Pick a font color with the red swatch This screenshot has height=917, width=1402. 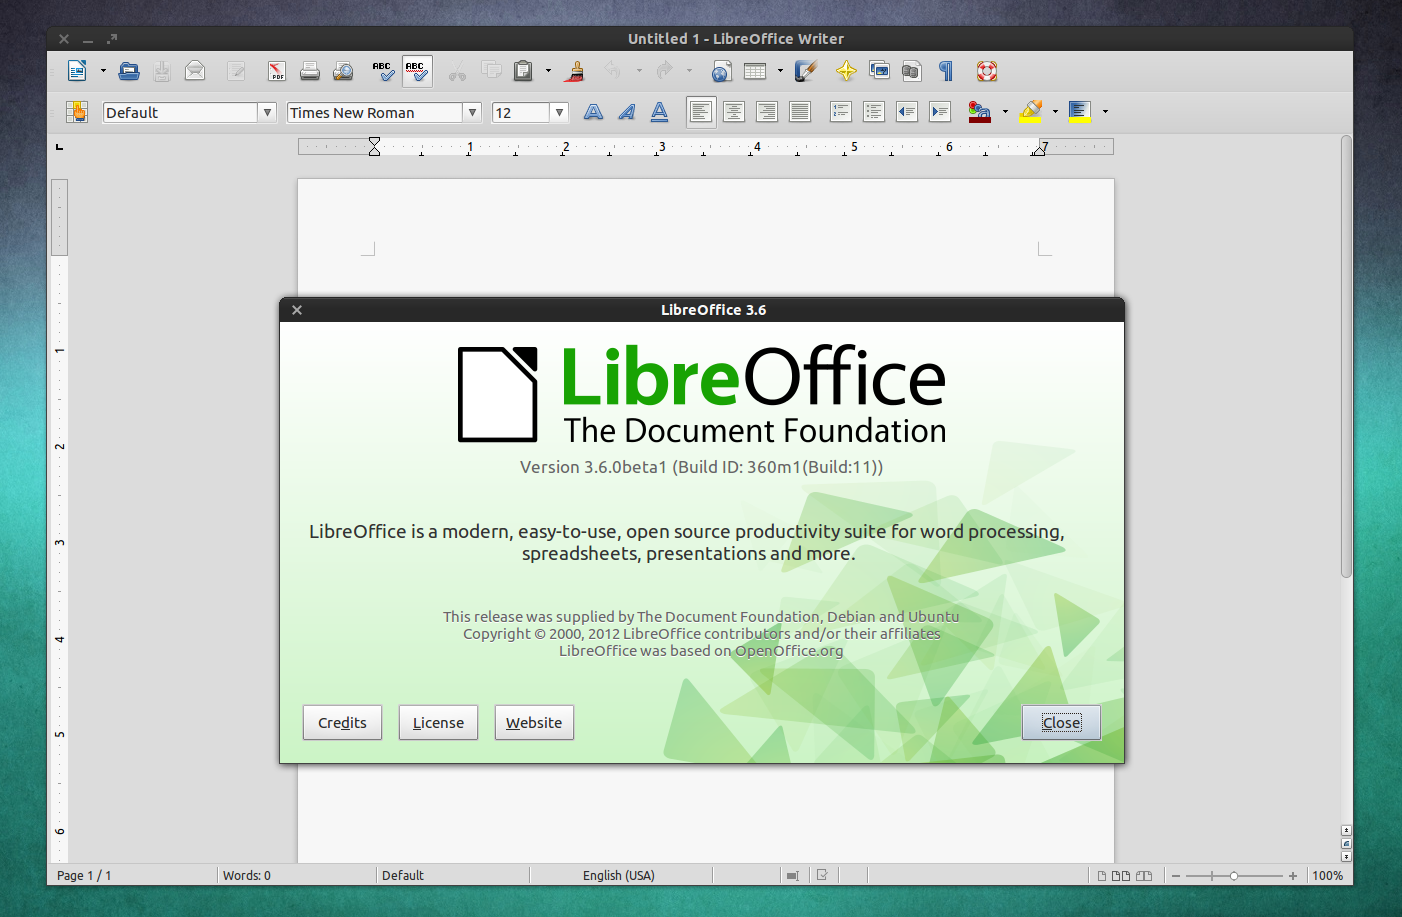(x=980, y=112)
